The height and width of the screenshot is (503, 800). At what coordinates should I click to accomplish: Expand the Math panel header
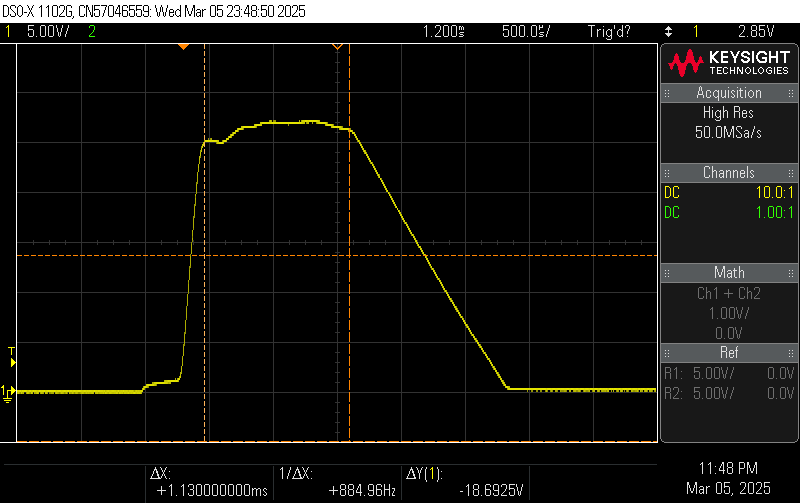(729, 273)
